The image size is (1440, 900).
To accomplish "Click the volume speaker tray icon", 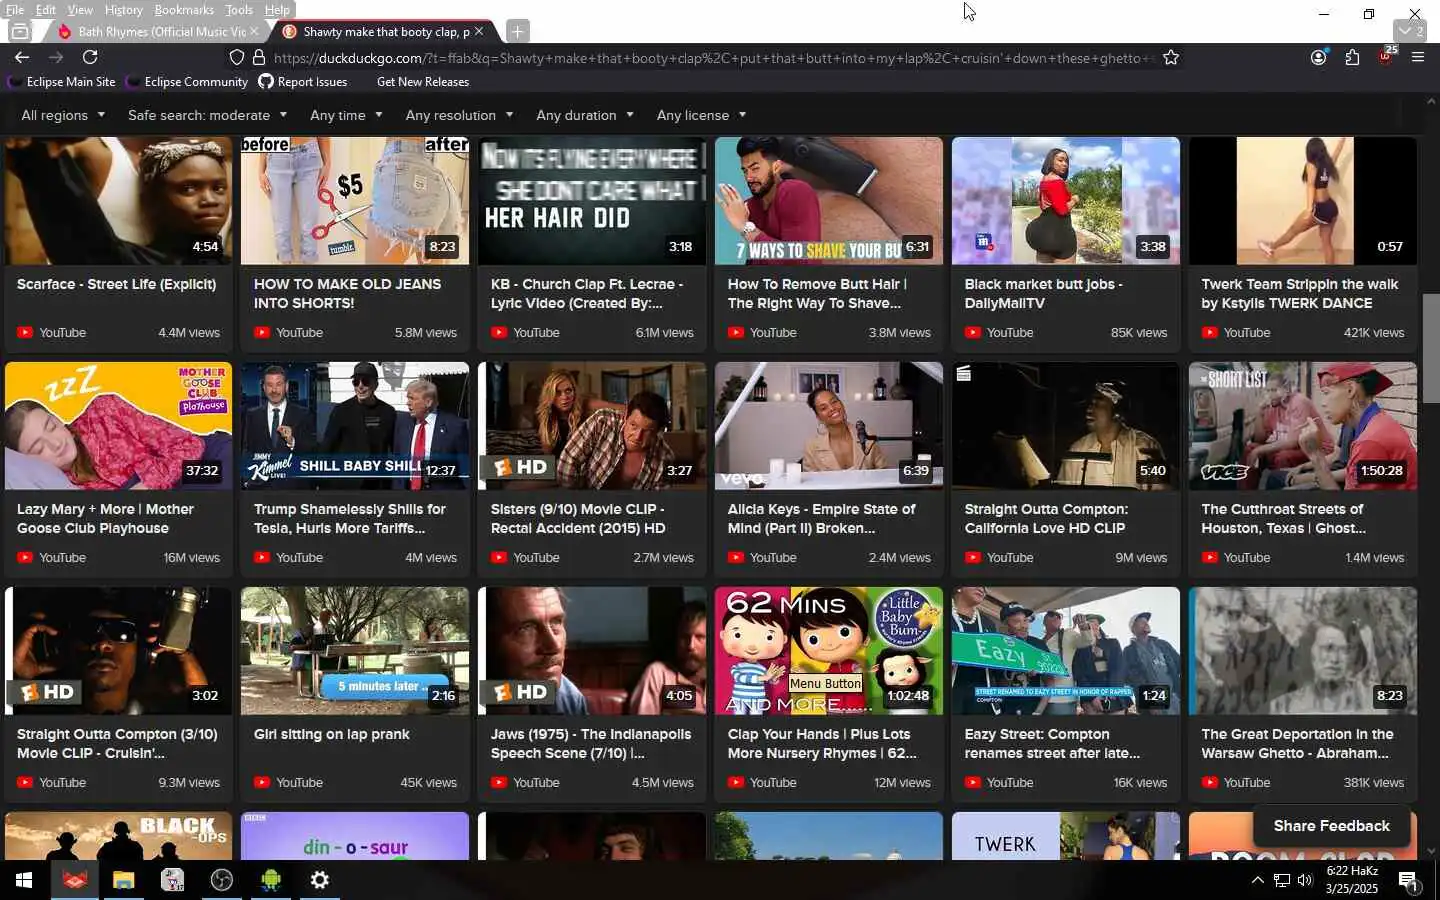I will point(1305,880).
